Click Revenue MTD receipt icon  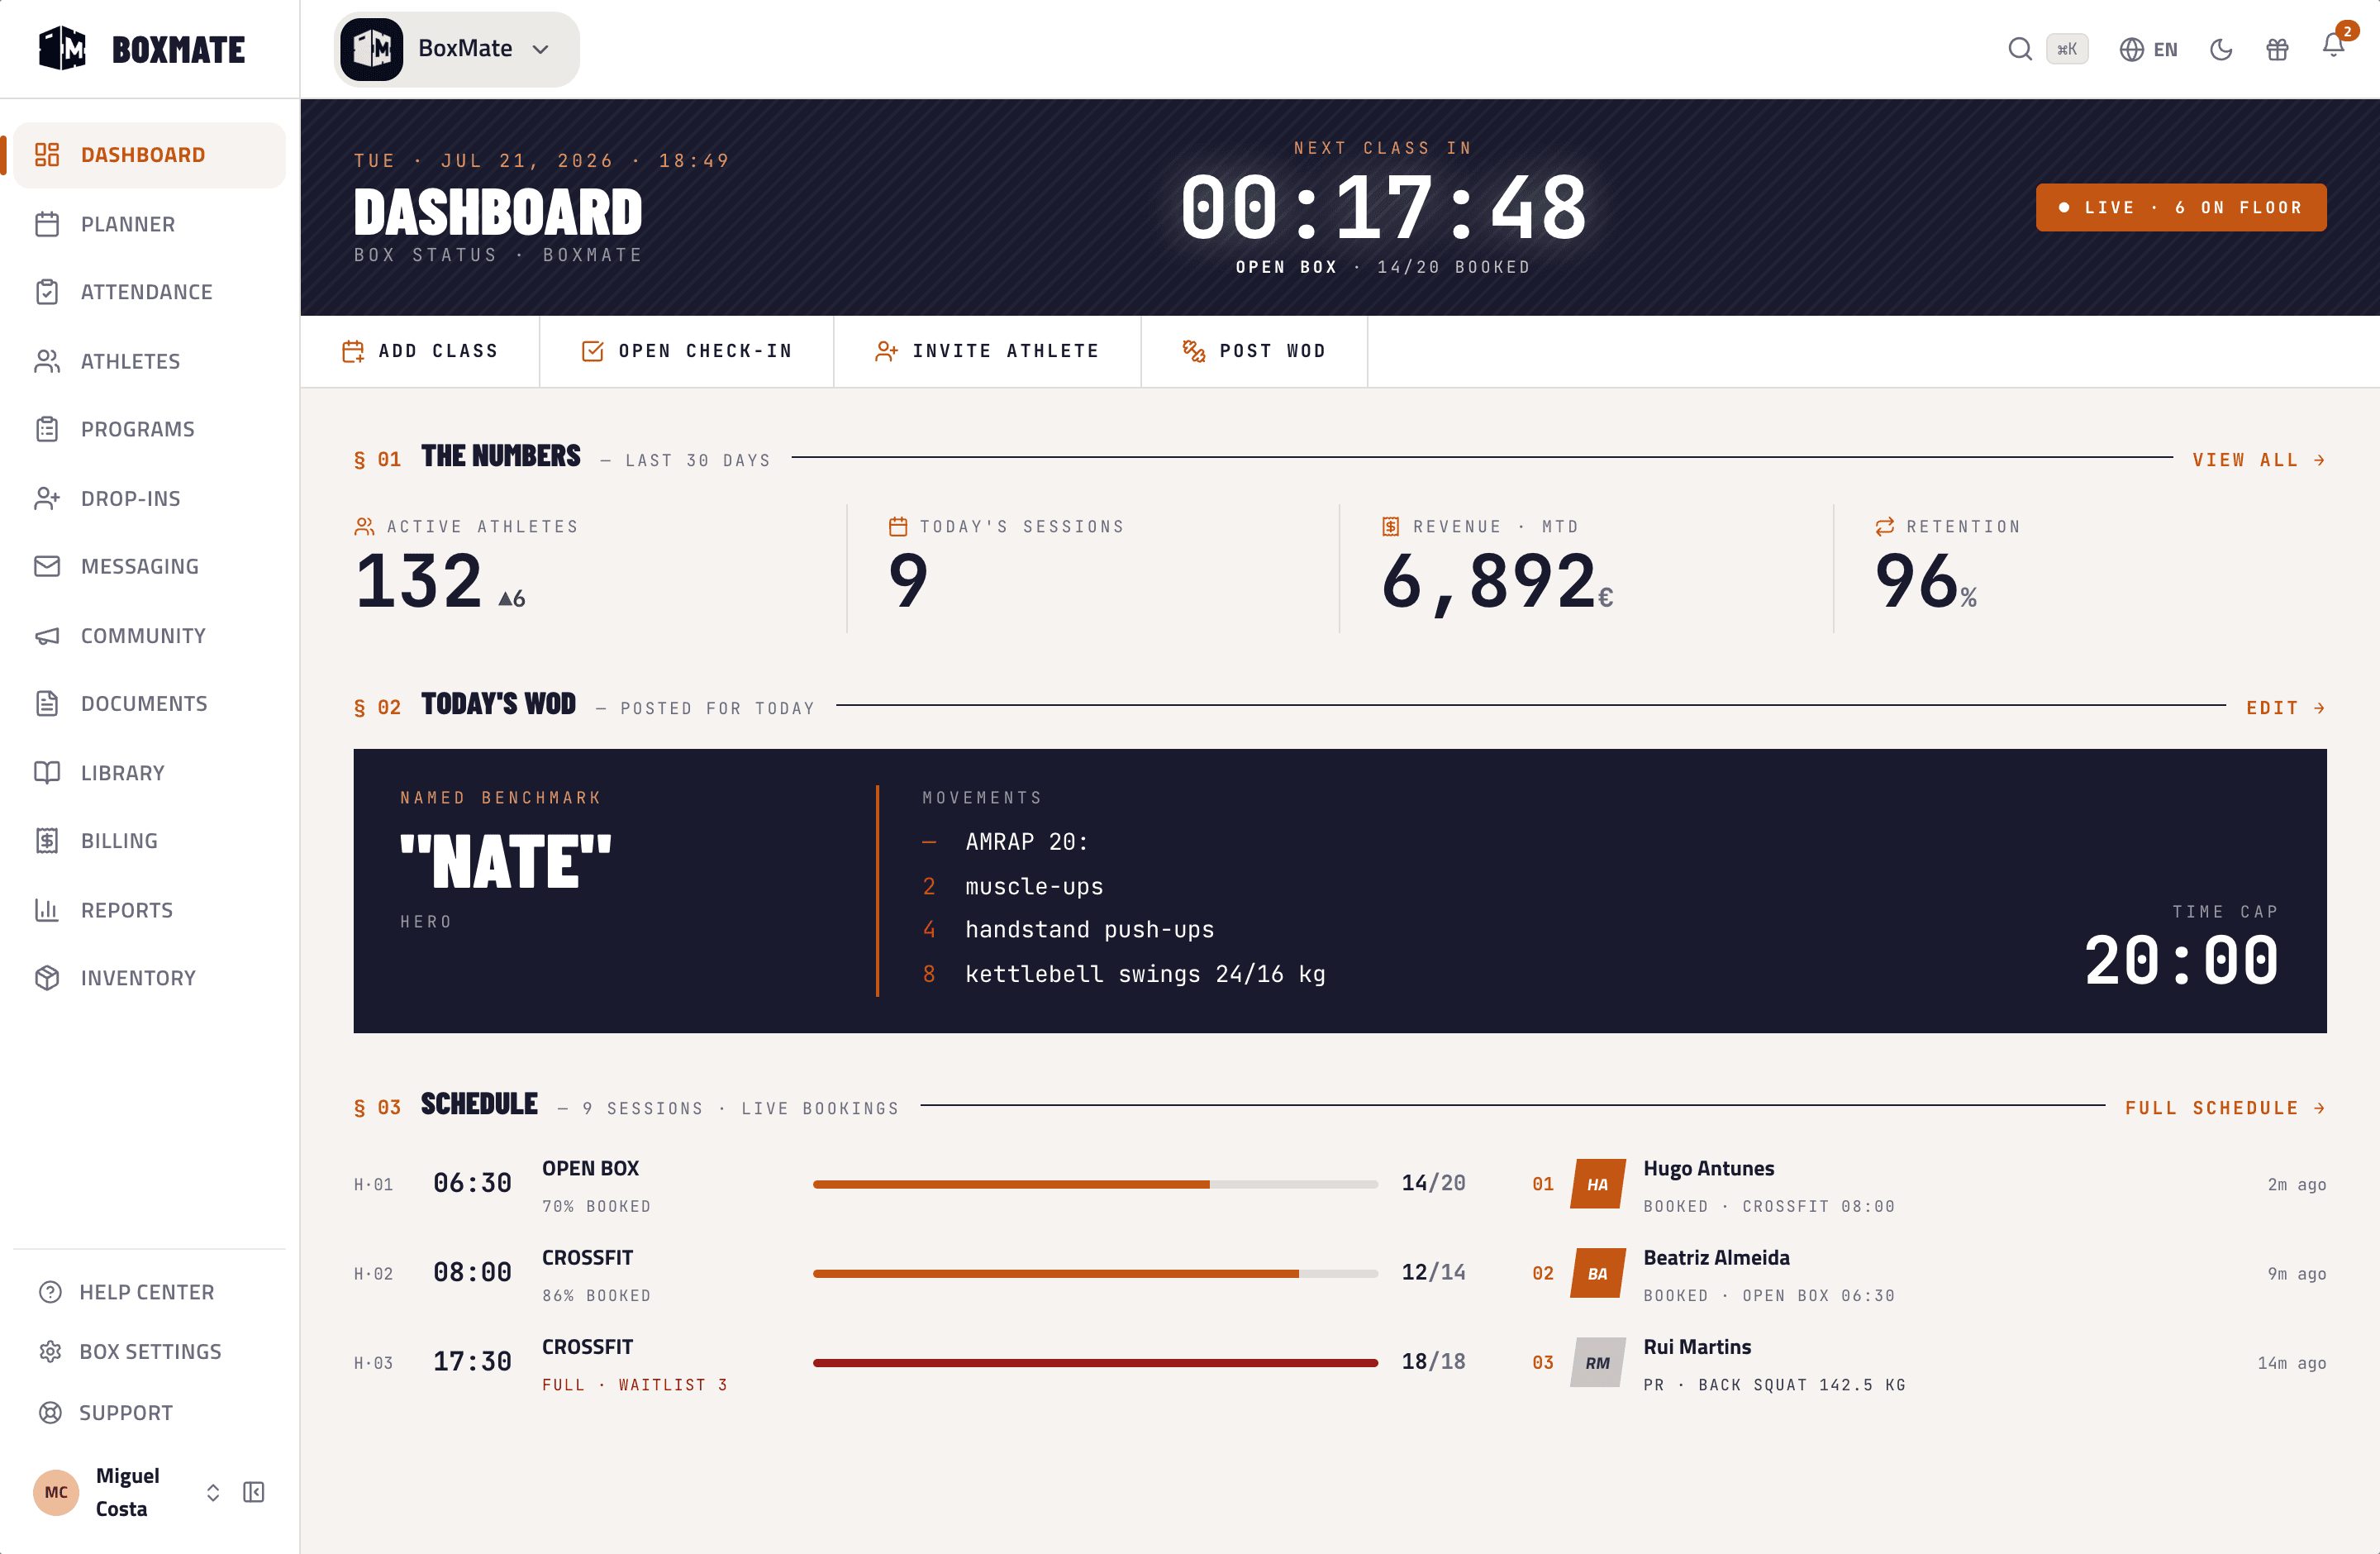click(x=1391, y=527)
